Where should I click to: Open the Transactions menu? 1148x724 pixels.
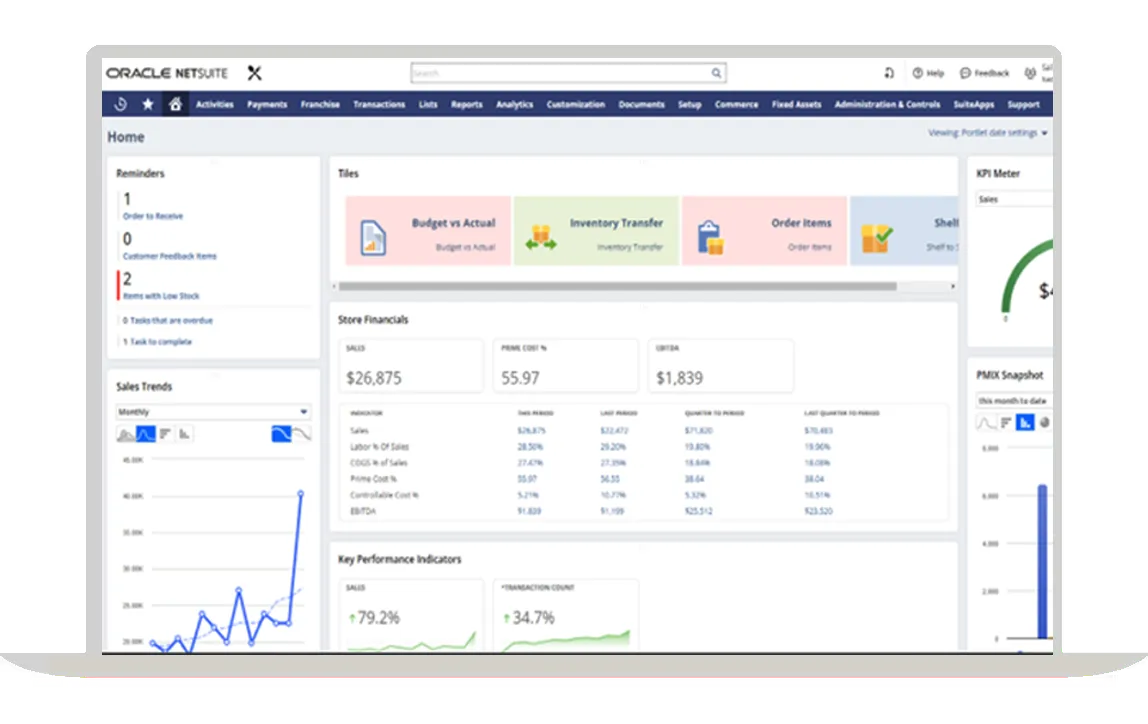tap(379, 104)
